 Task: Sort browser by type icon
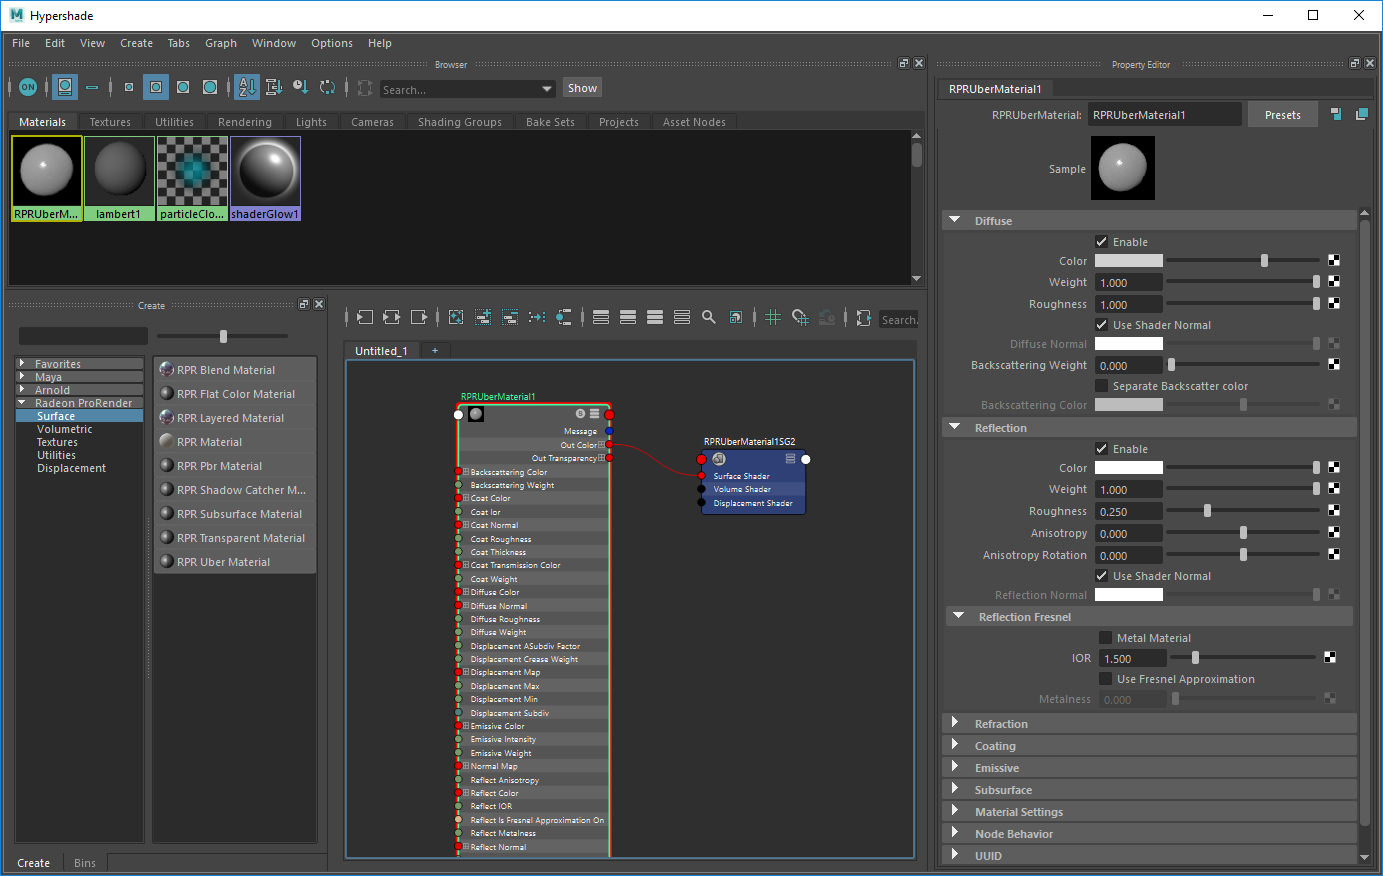click(273, 87)
